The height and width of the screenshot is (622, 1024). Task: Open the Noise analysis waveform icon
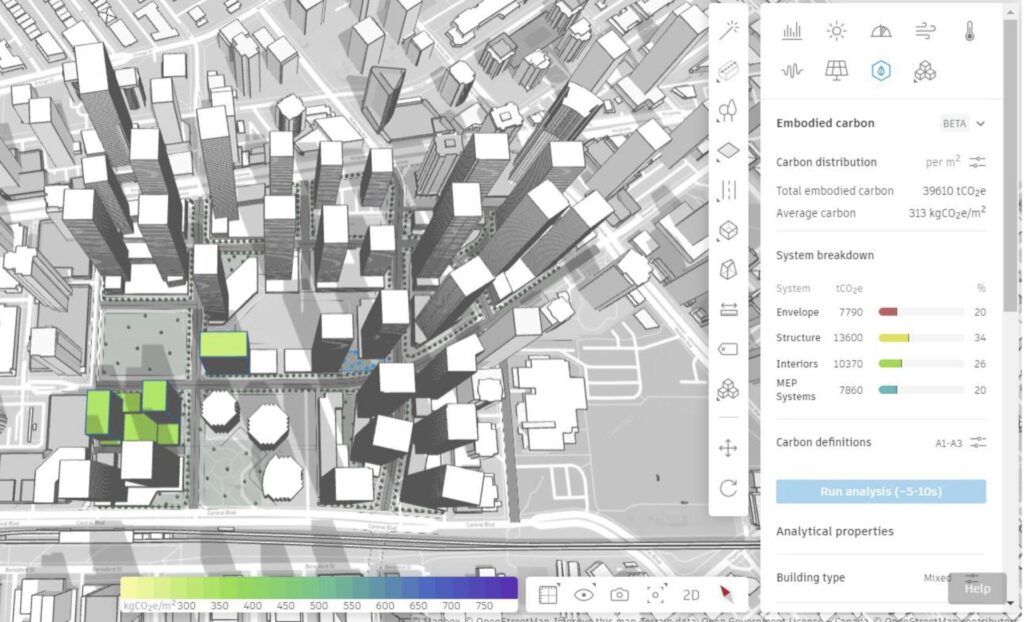[x=792, y=71]
